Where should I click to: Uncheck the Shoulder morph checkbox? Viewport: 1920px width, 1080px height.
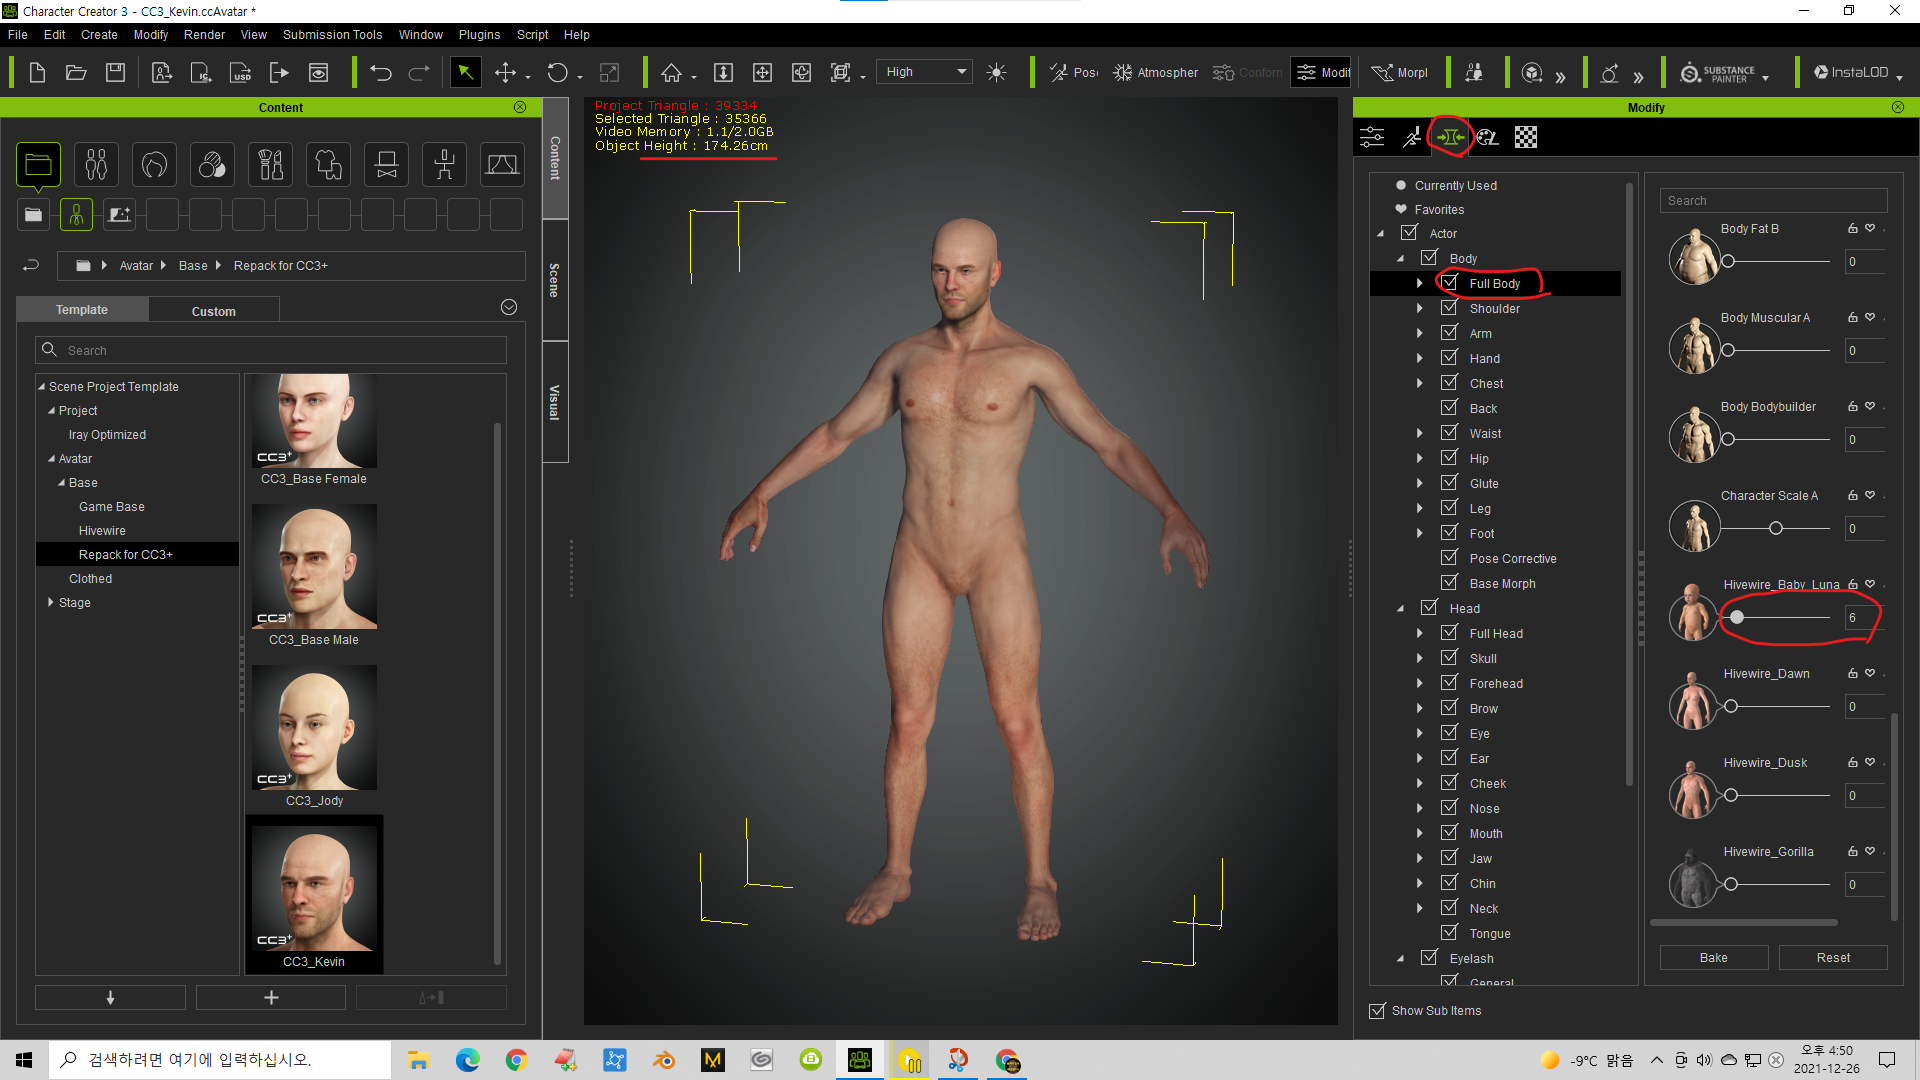pyautogui.click(x=1449, y=308)
